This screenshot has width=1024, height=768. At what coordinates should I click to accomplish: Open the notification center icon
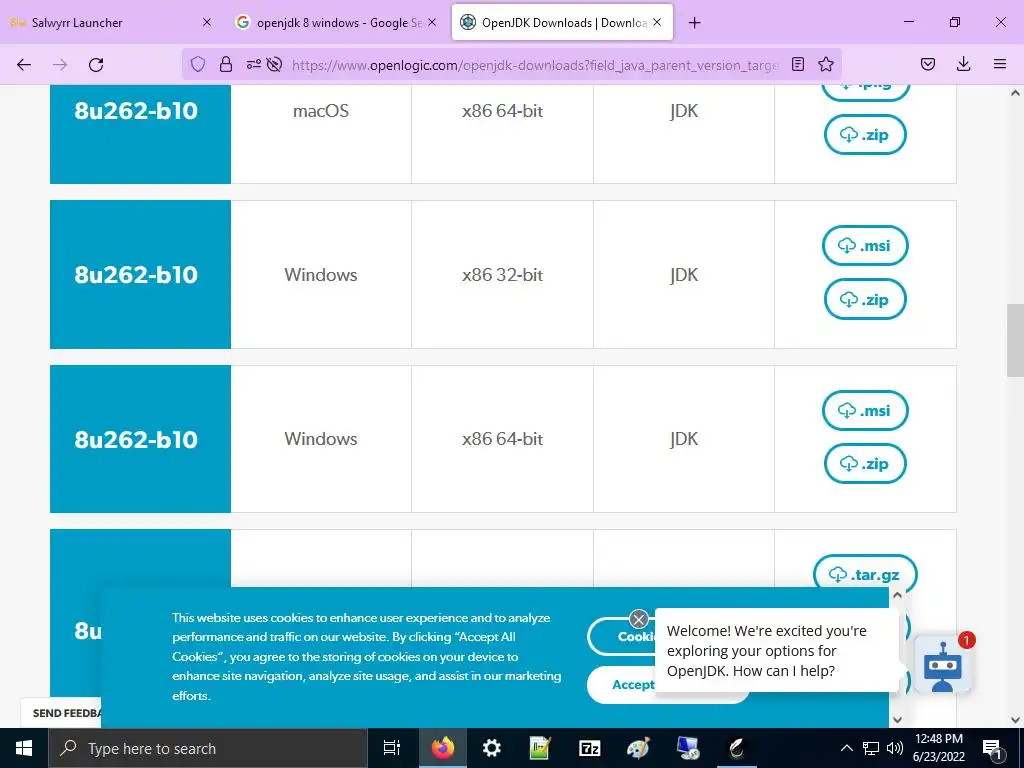[993, 748]
